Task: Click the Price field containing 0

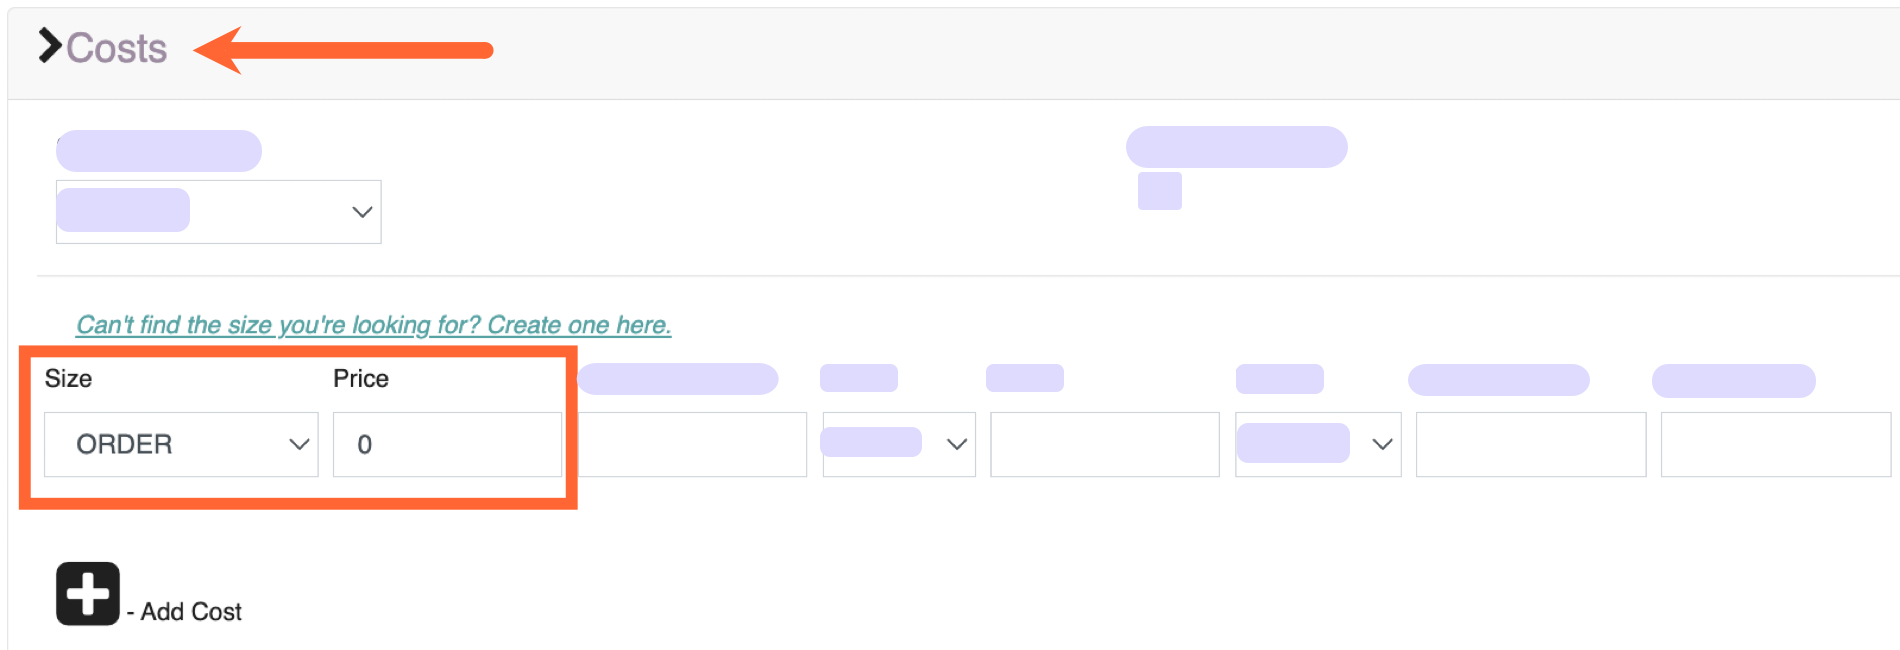Action: (x=447, y=444)
